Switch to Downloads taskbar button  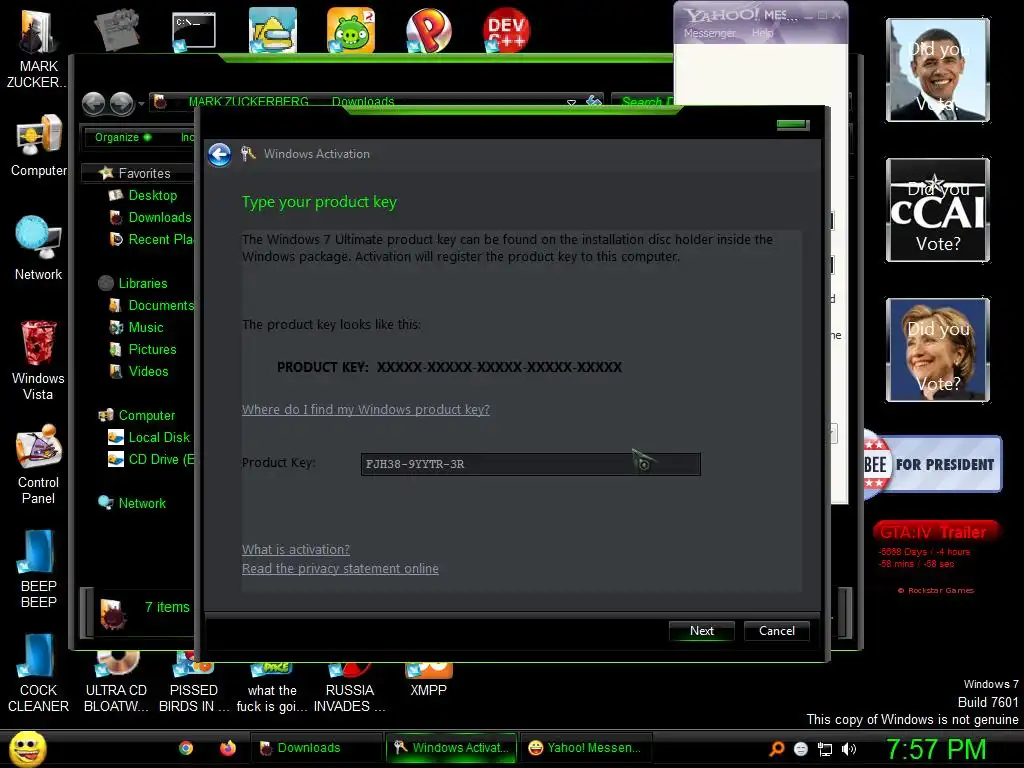point(316,748)
